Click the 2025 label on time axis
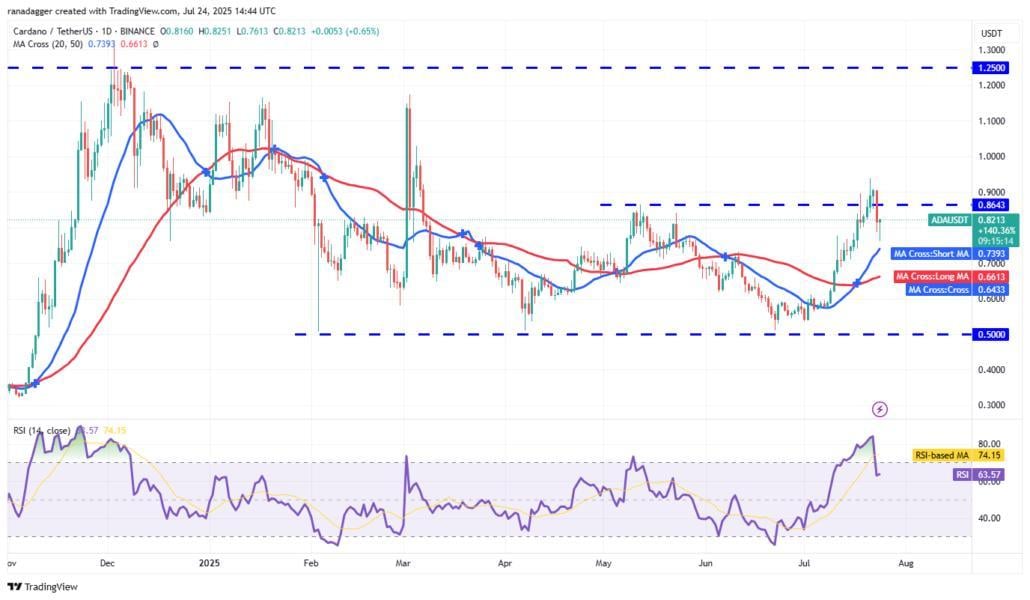The width and height of the screenshot is (1030, 600). [210, 563]
